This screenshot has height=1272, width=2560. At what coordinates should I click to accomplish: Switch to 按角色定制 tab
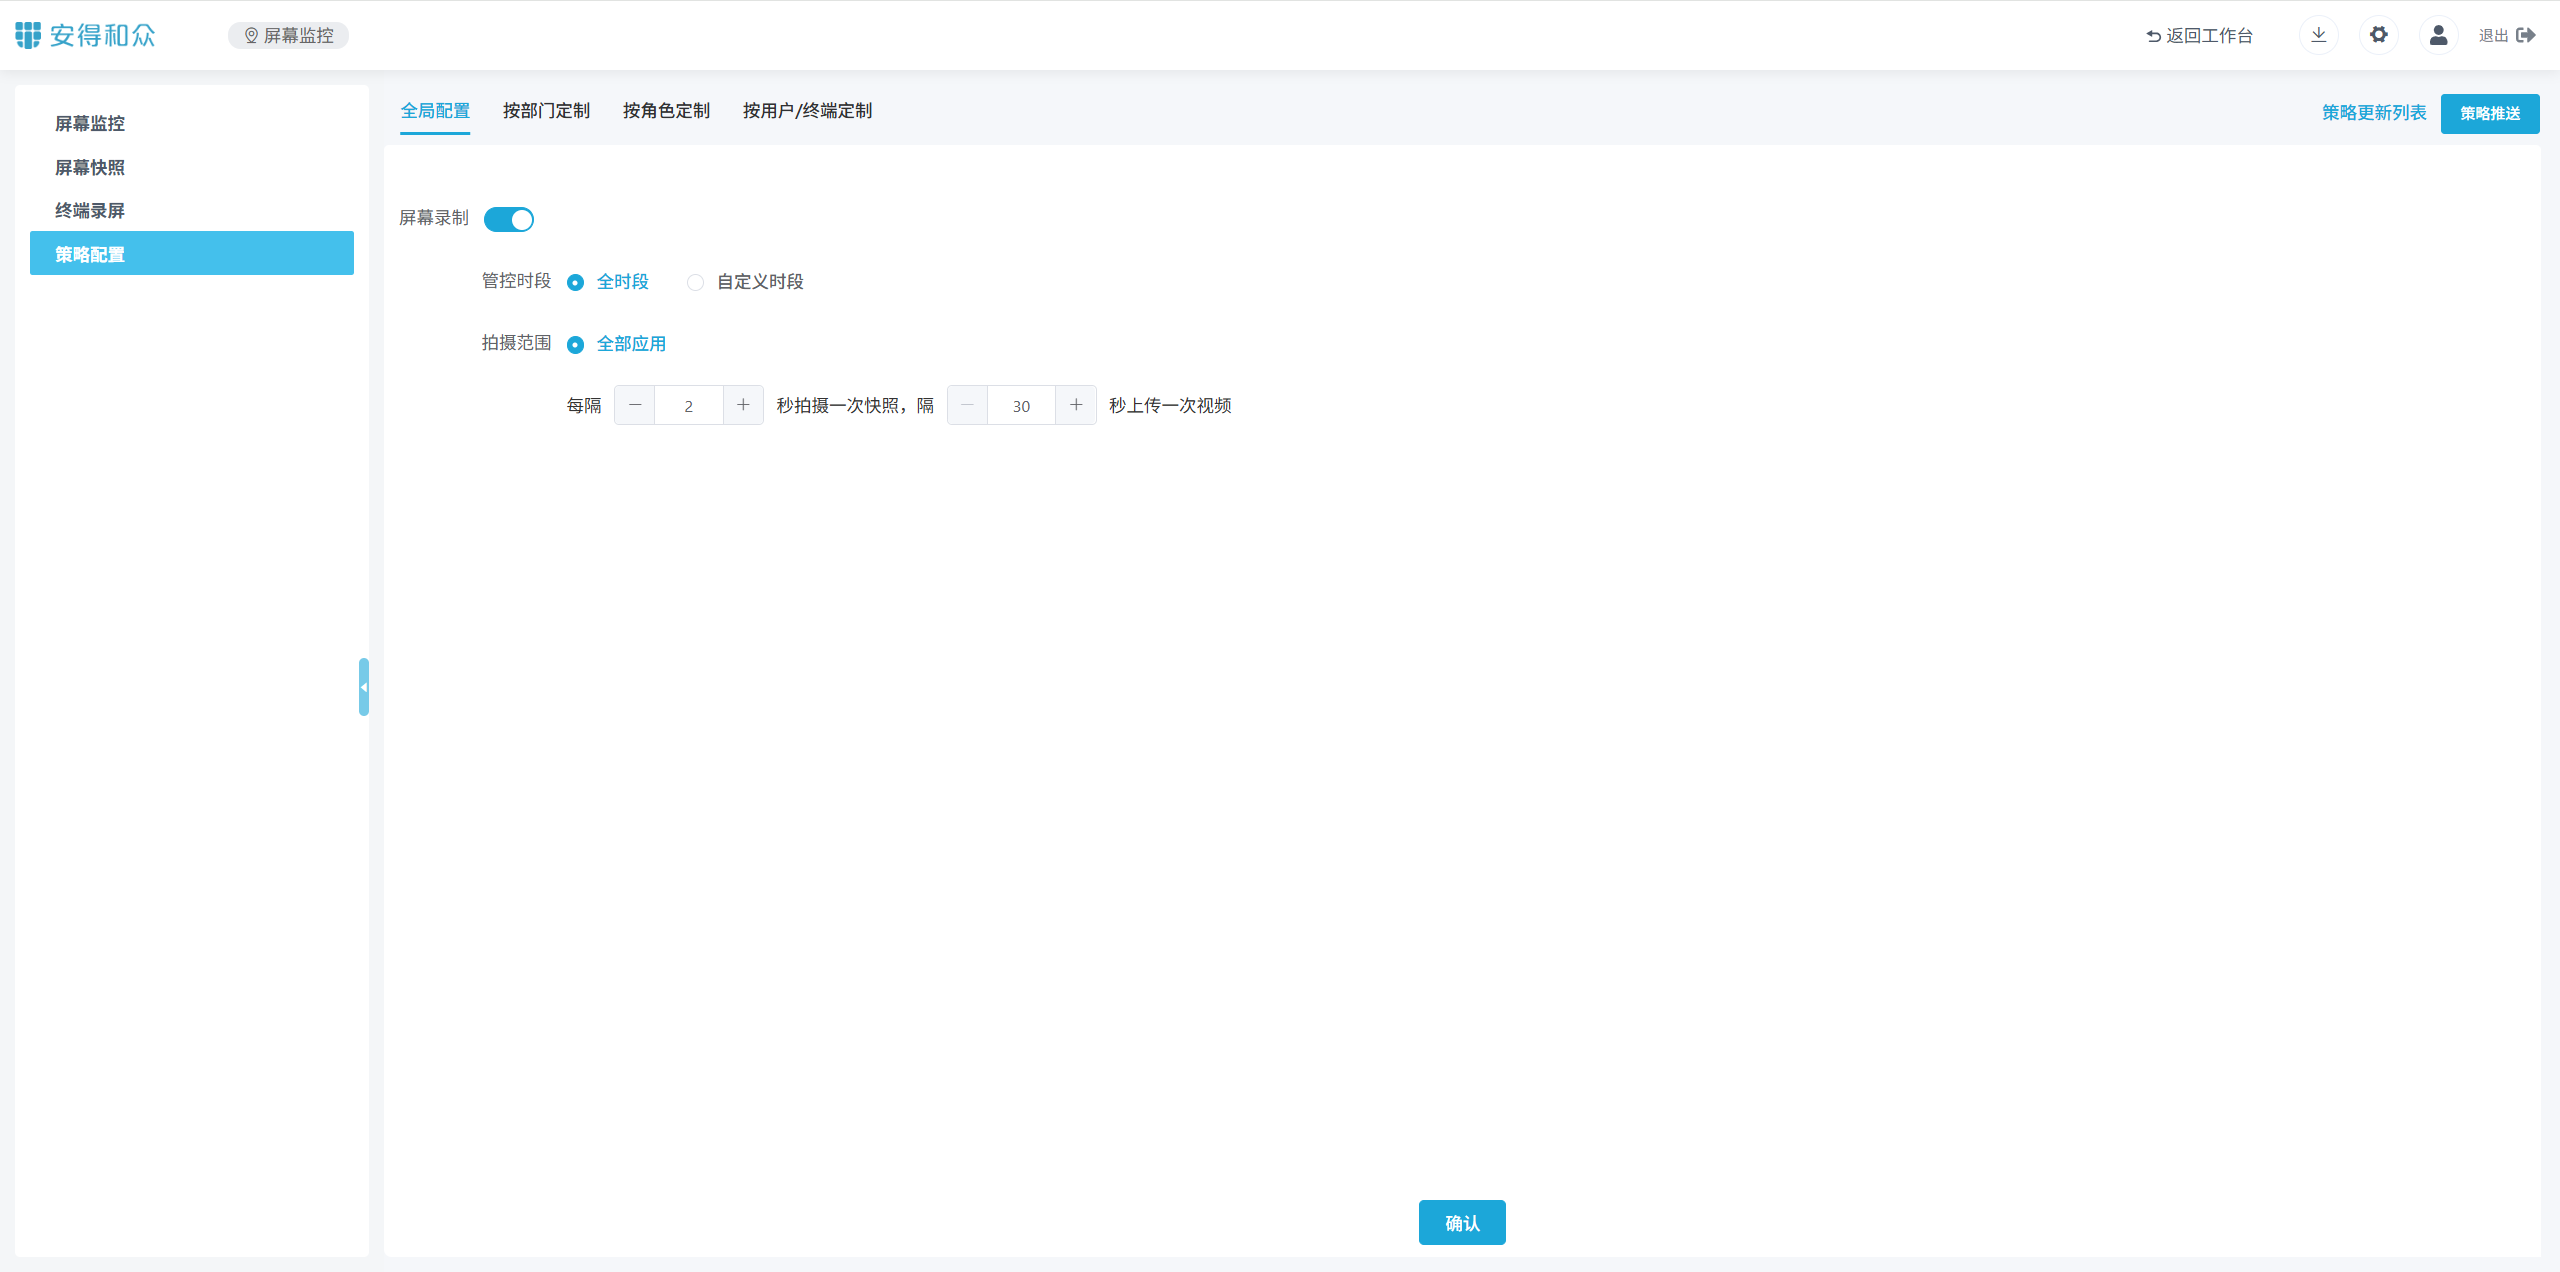click(666, 111)
